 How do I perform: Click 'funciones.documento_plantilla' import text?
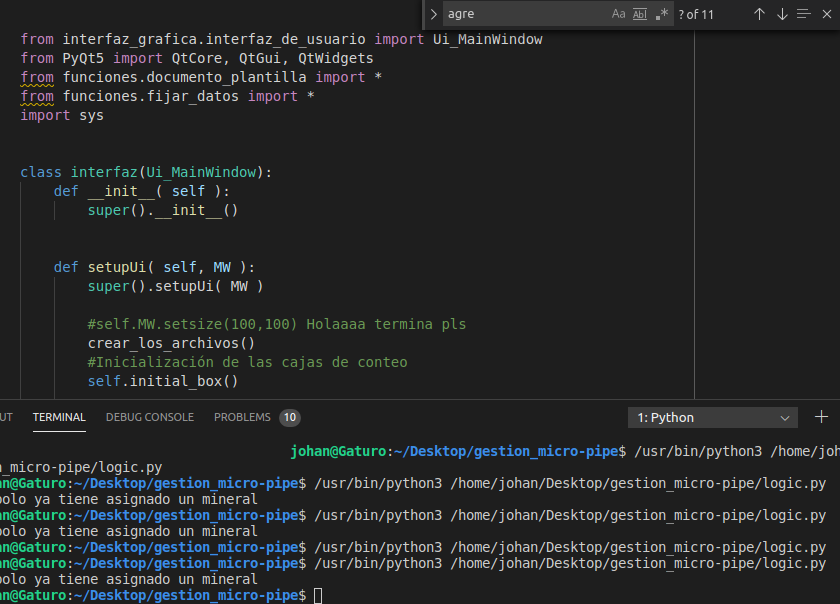(x=185, y=77)
